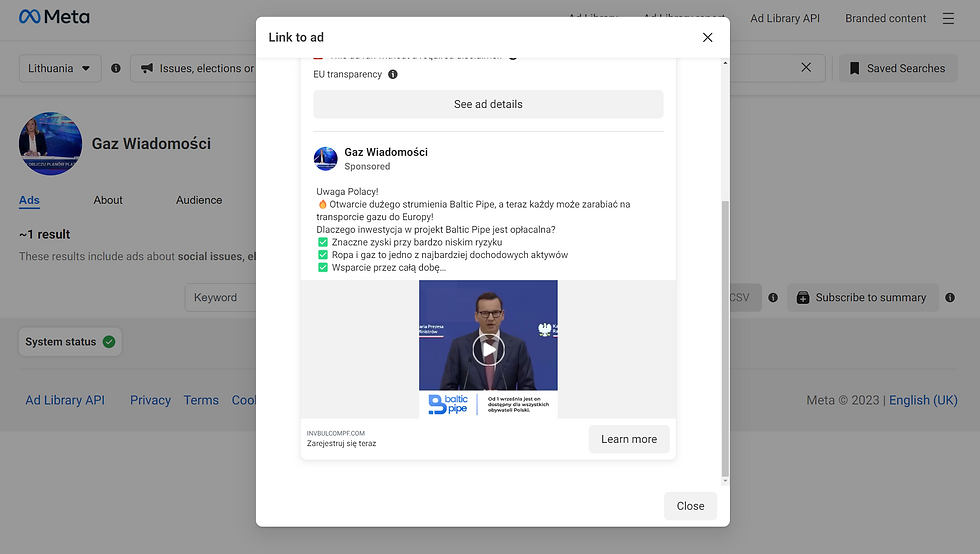Viewport: 980px width, 554px height.
Task: Open EU transparency info icon
Action: click(x=392, y=74)
